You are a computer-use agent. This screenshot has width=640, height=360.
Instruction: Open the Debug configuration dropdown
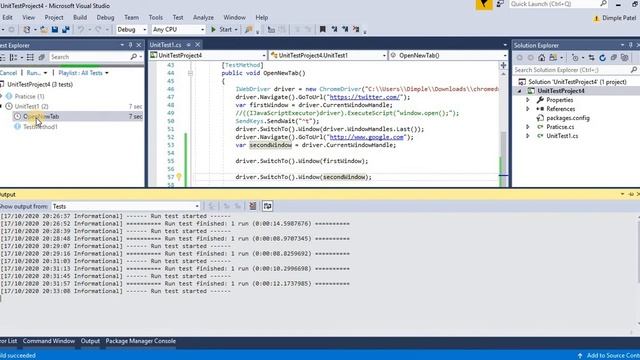(x=131, y=29)
